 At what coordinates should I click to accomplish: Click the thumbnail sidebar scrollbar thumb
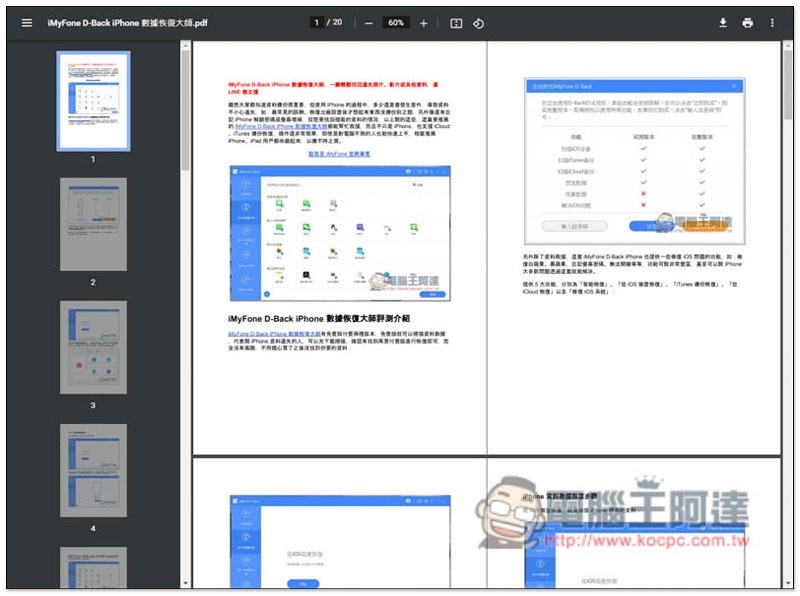[x=185, y=110]
